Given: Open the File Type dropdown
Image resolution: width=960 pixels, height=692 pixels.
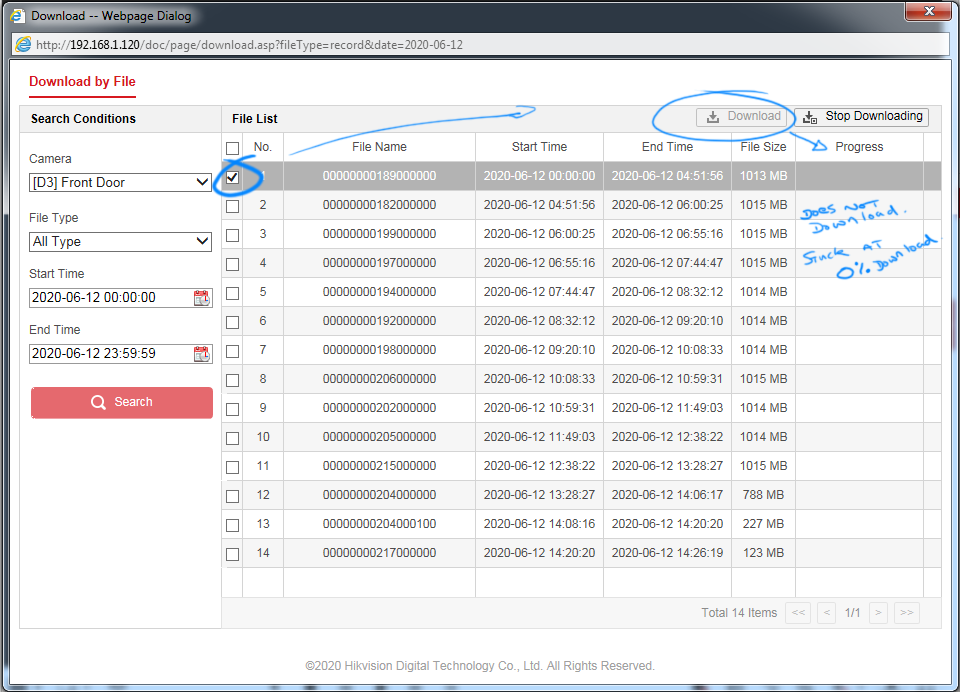Looking at the screenshot, I should [x=120, y=242].
